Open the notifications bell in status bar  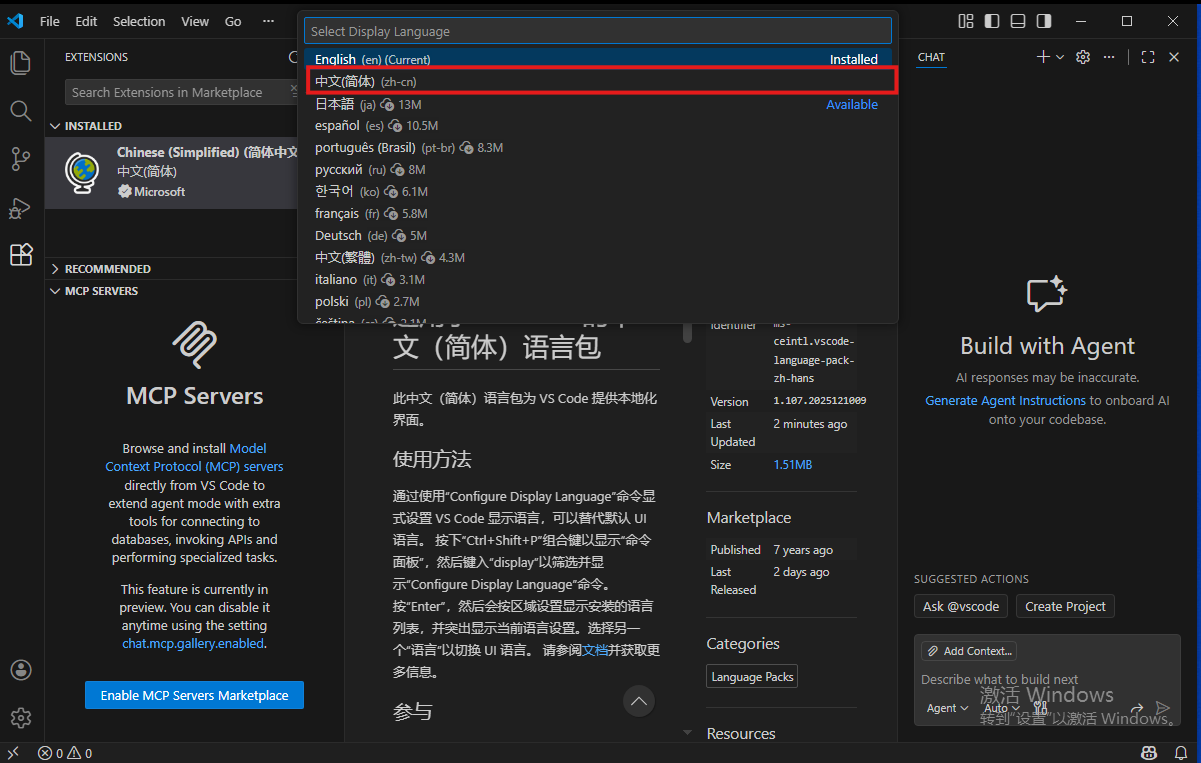tap(1179, 753)
